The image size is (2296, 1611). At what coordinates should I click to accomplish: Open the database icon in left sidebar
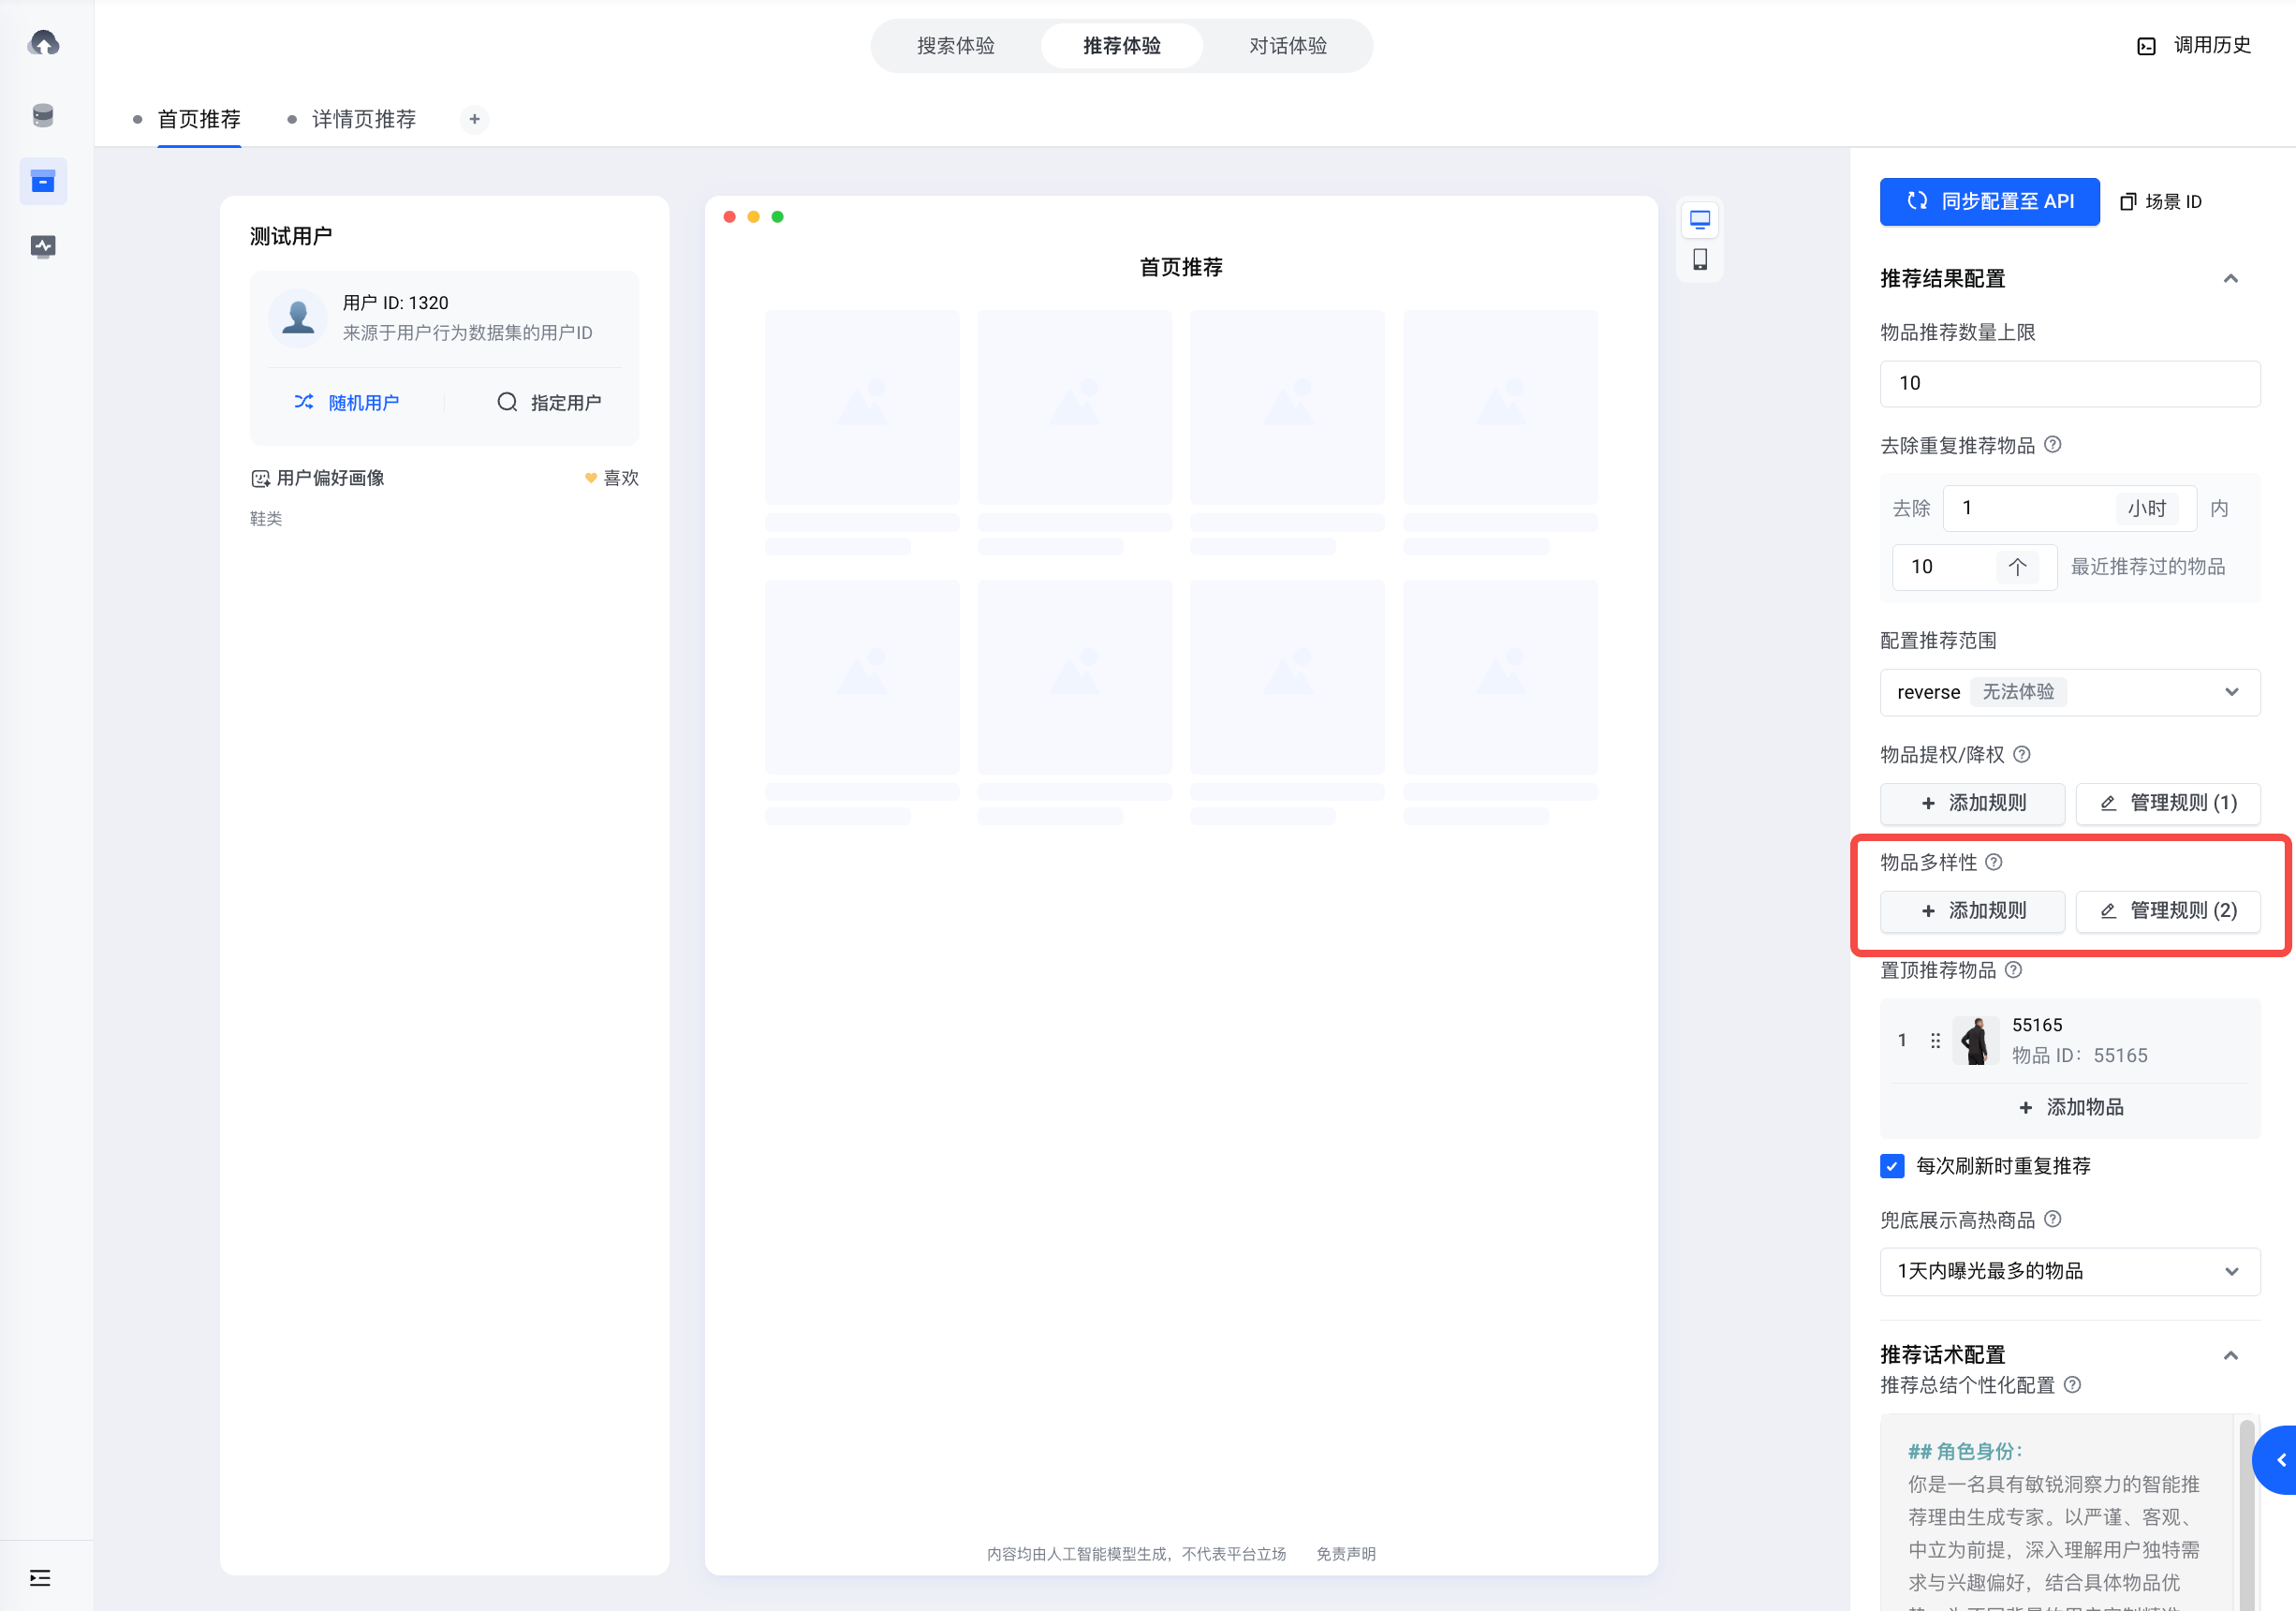click(x=43, y=115)
